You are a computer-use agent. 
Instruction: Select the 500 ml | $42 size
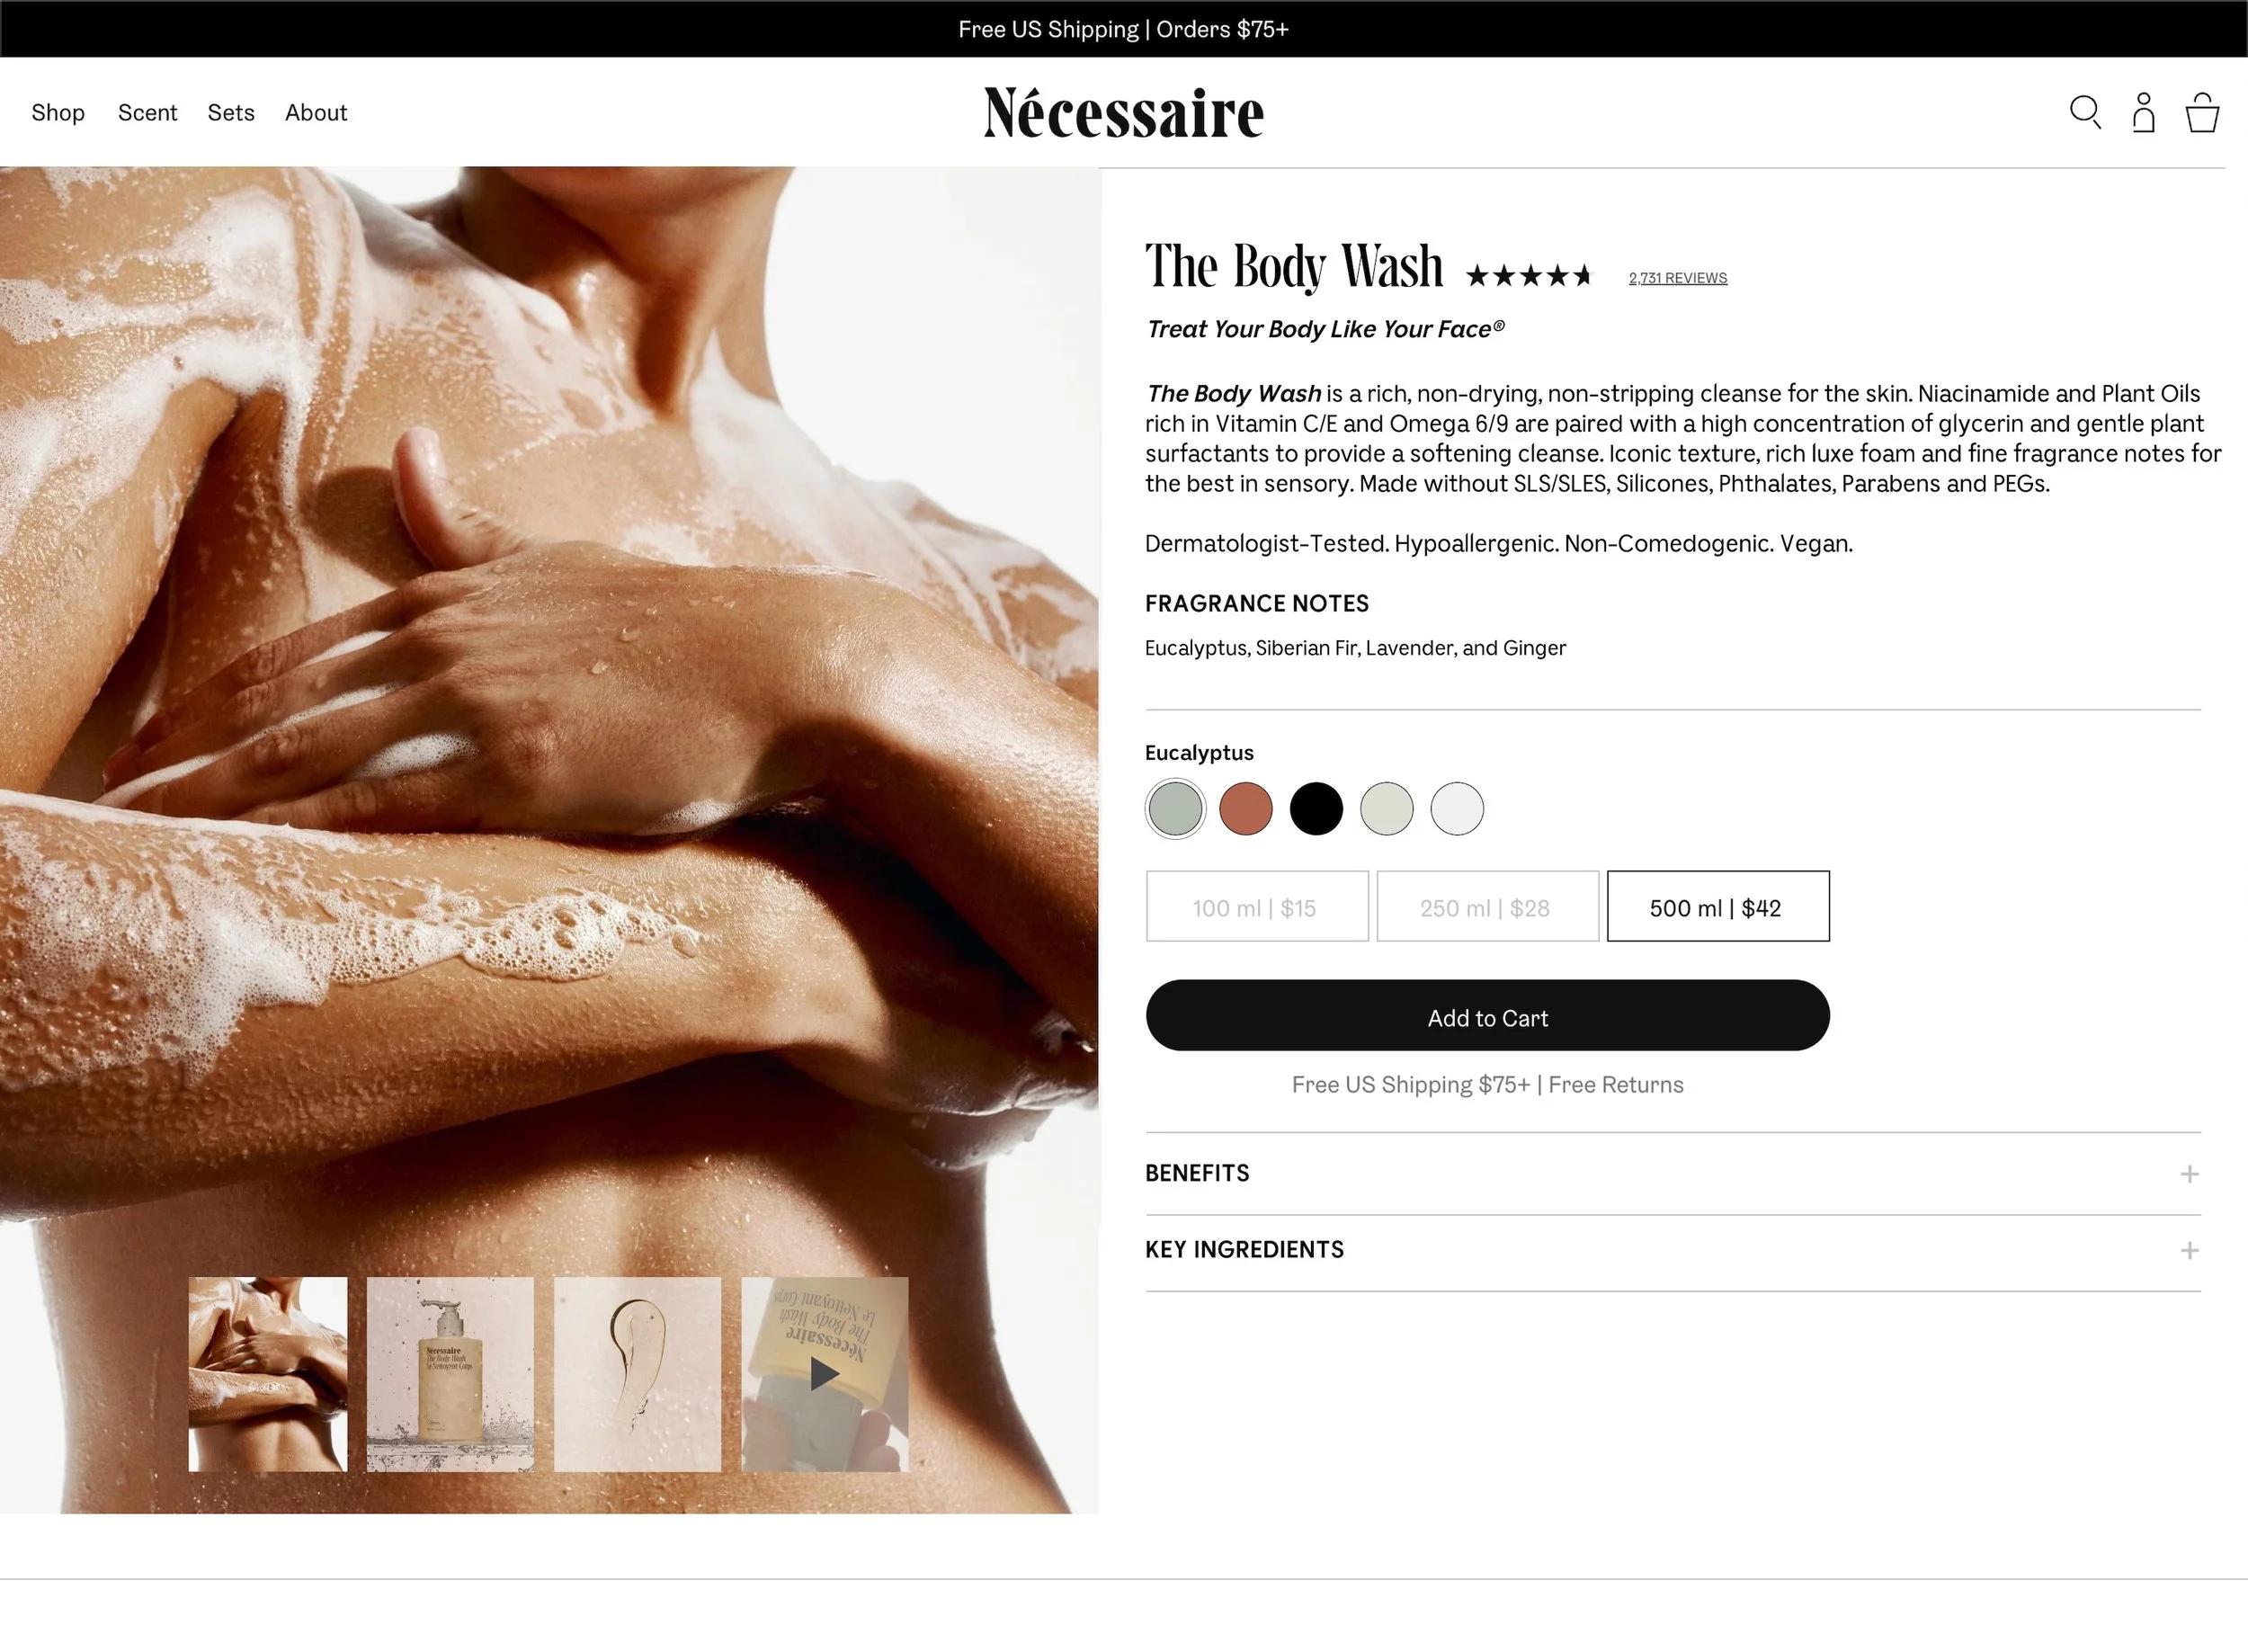[1718, 906]
